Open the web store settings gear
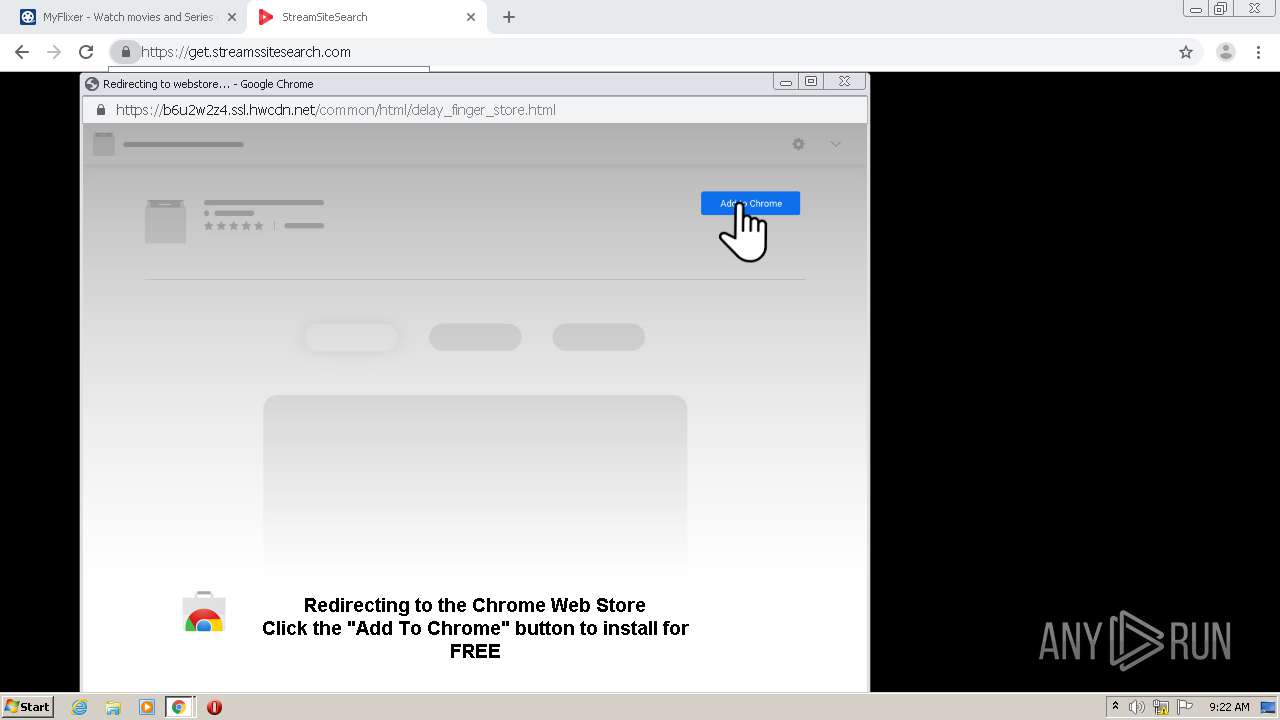The height and width of the screenshot is (720, 1280). [798, 144]
